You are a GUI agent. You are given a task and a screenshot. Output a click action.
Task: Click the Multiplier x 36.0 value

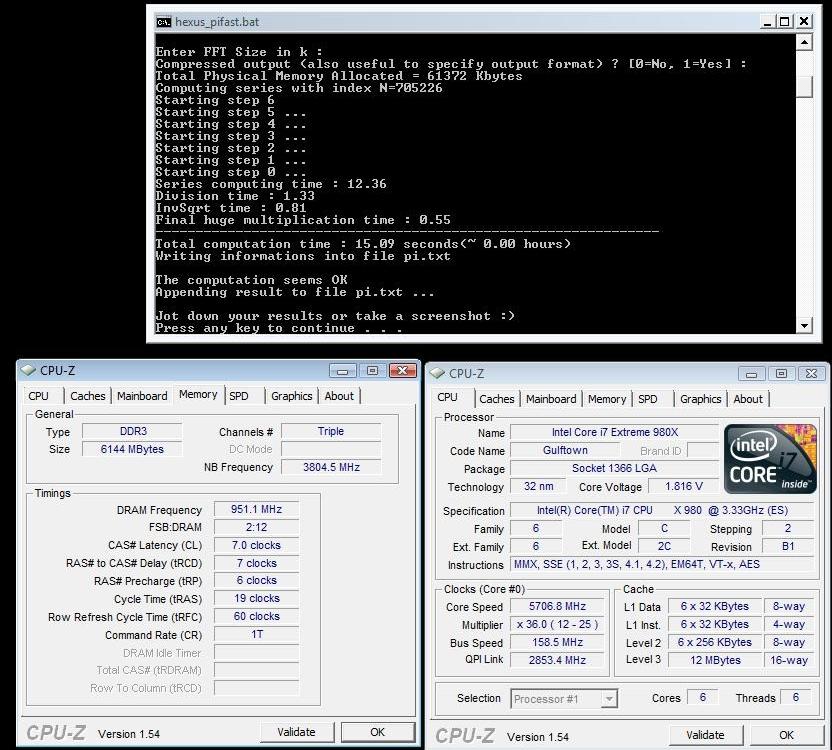click(557, 624)
